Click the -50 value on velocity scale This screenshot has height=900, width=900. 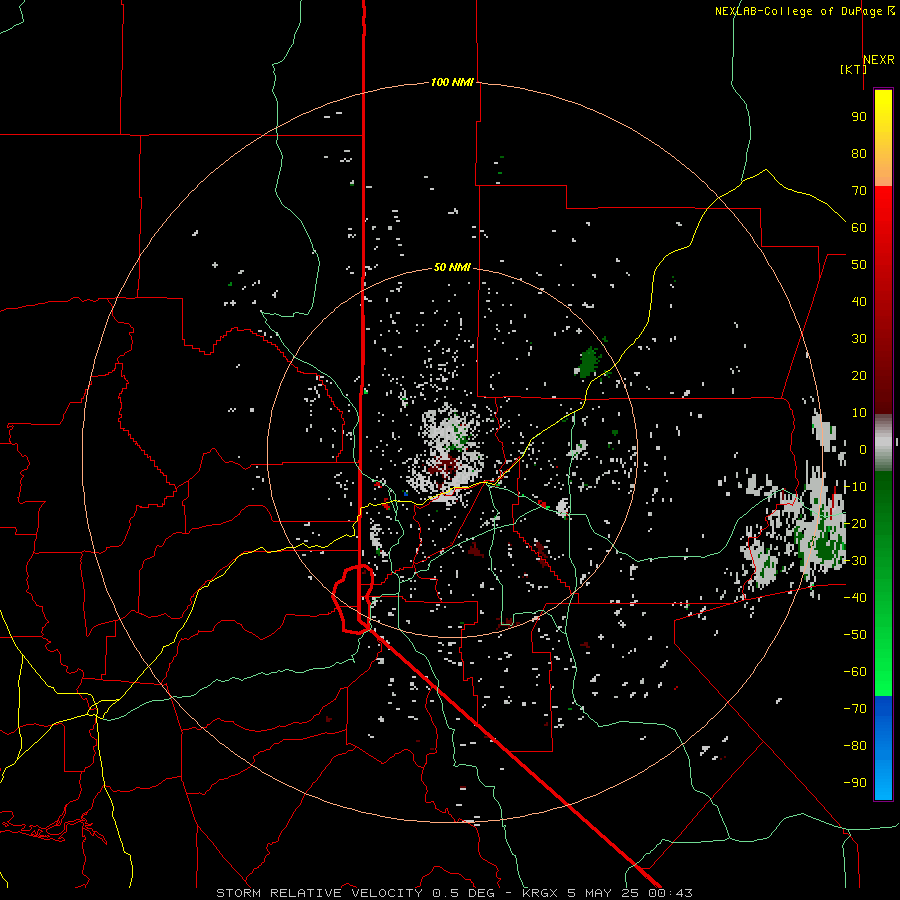pyautogui.click(x=855, y=635)
